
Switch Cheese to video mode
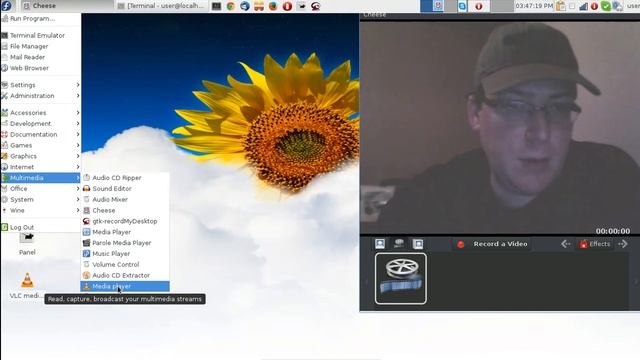tap(399, 244)
